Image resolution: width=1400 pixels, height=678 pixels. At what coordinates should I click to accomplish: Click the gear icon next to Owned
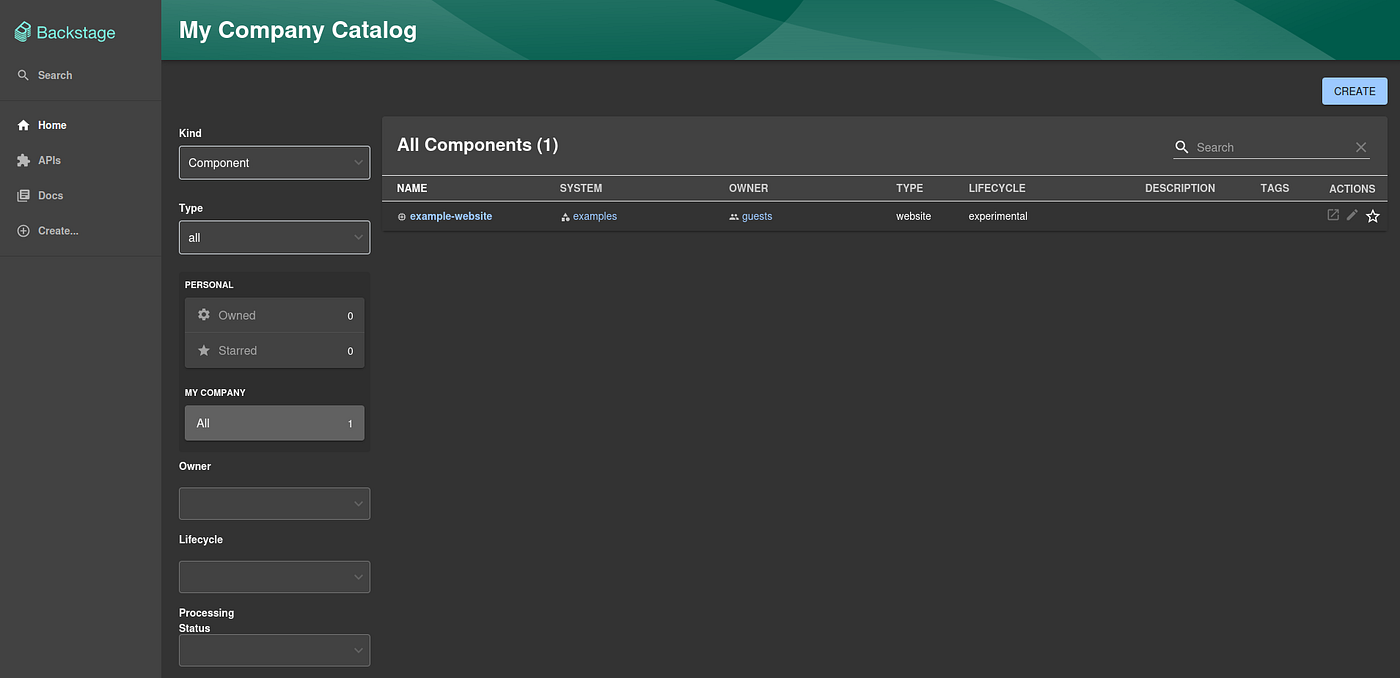(204, 315)
